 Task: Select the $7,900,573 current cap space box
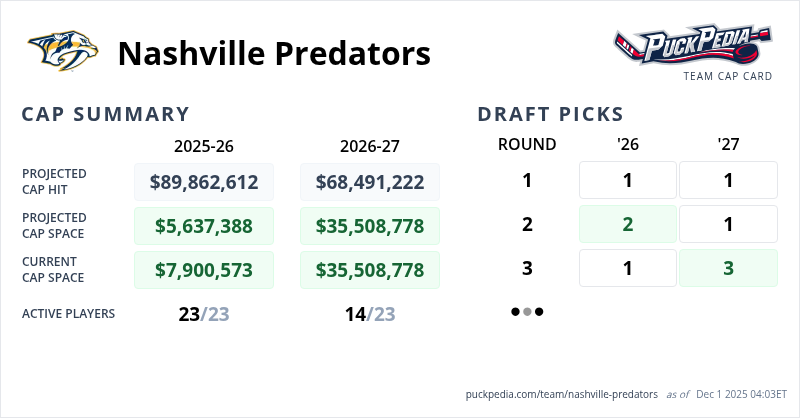point(204,270)
